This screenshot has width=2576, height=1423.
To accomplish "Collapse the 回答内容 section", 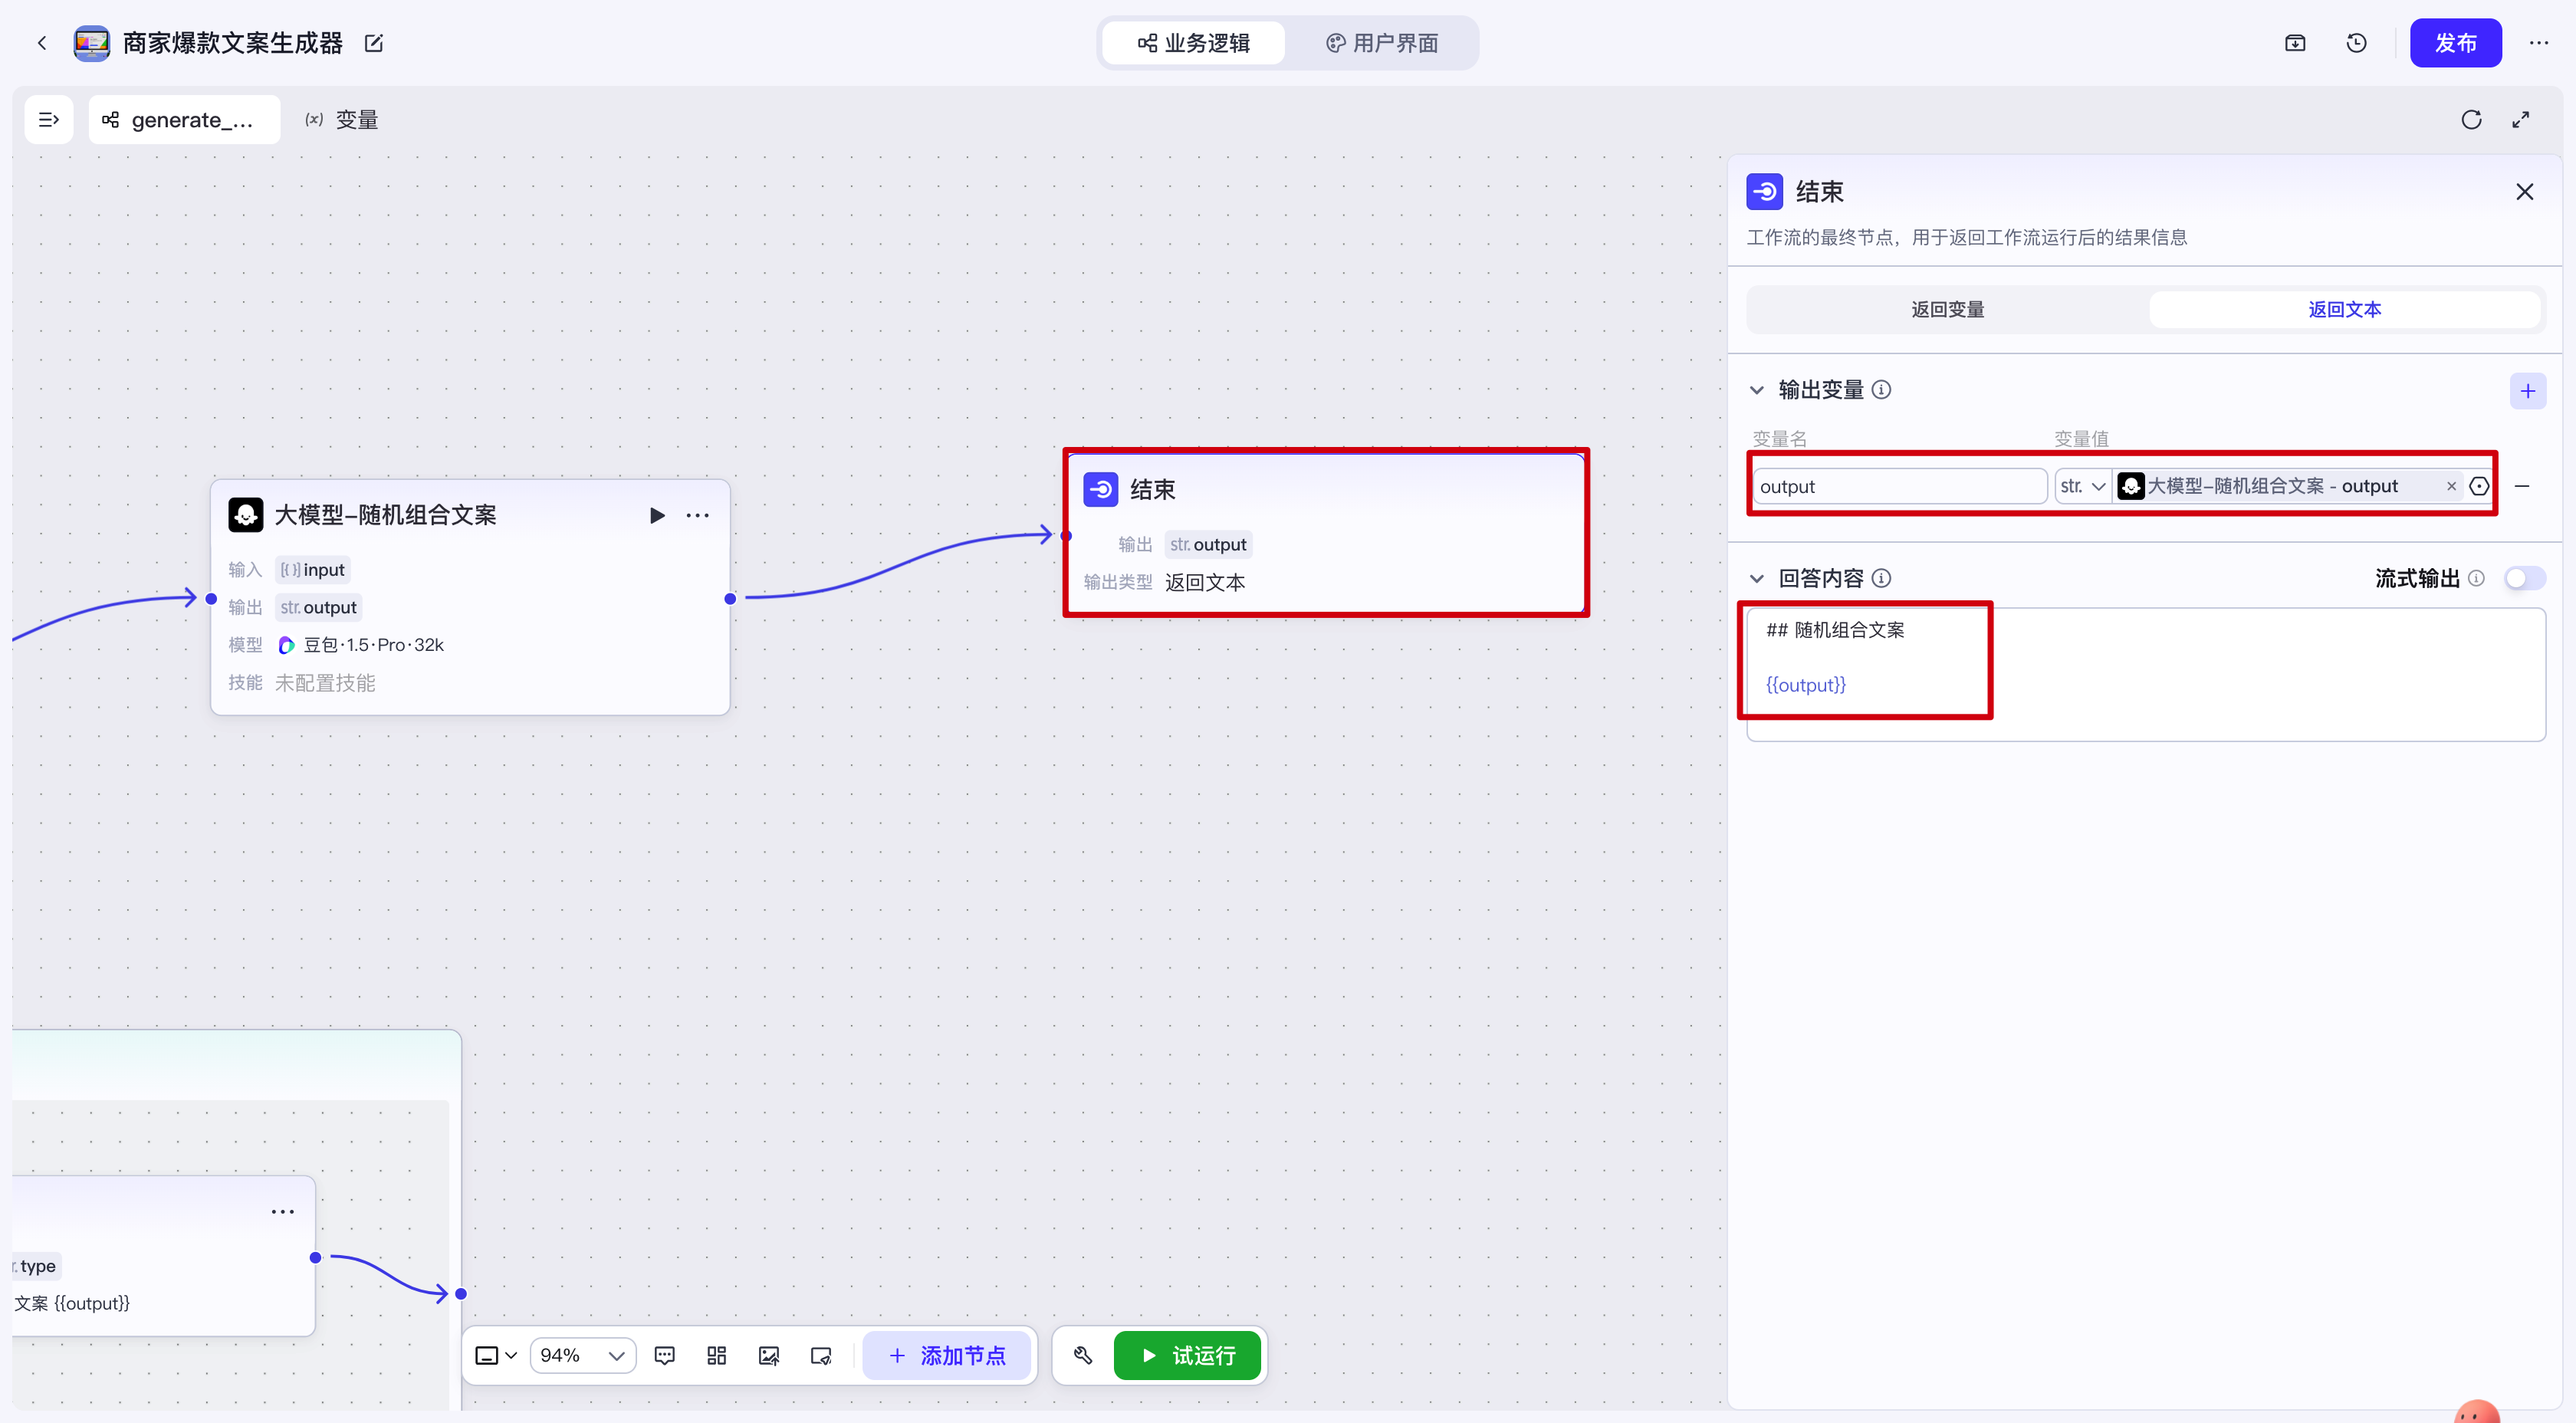I will pyautogui.click(x=1757, y=578).
